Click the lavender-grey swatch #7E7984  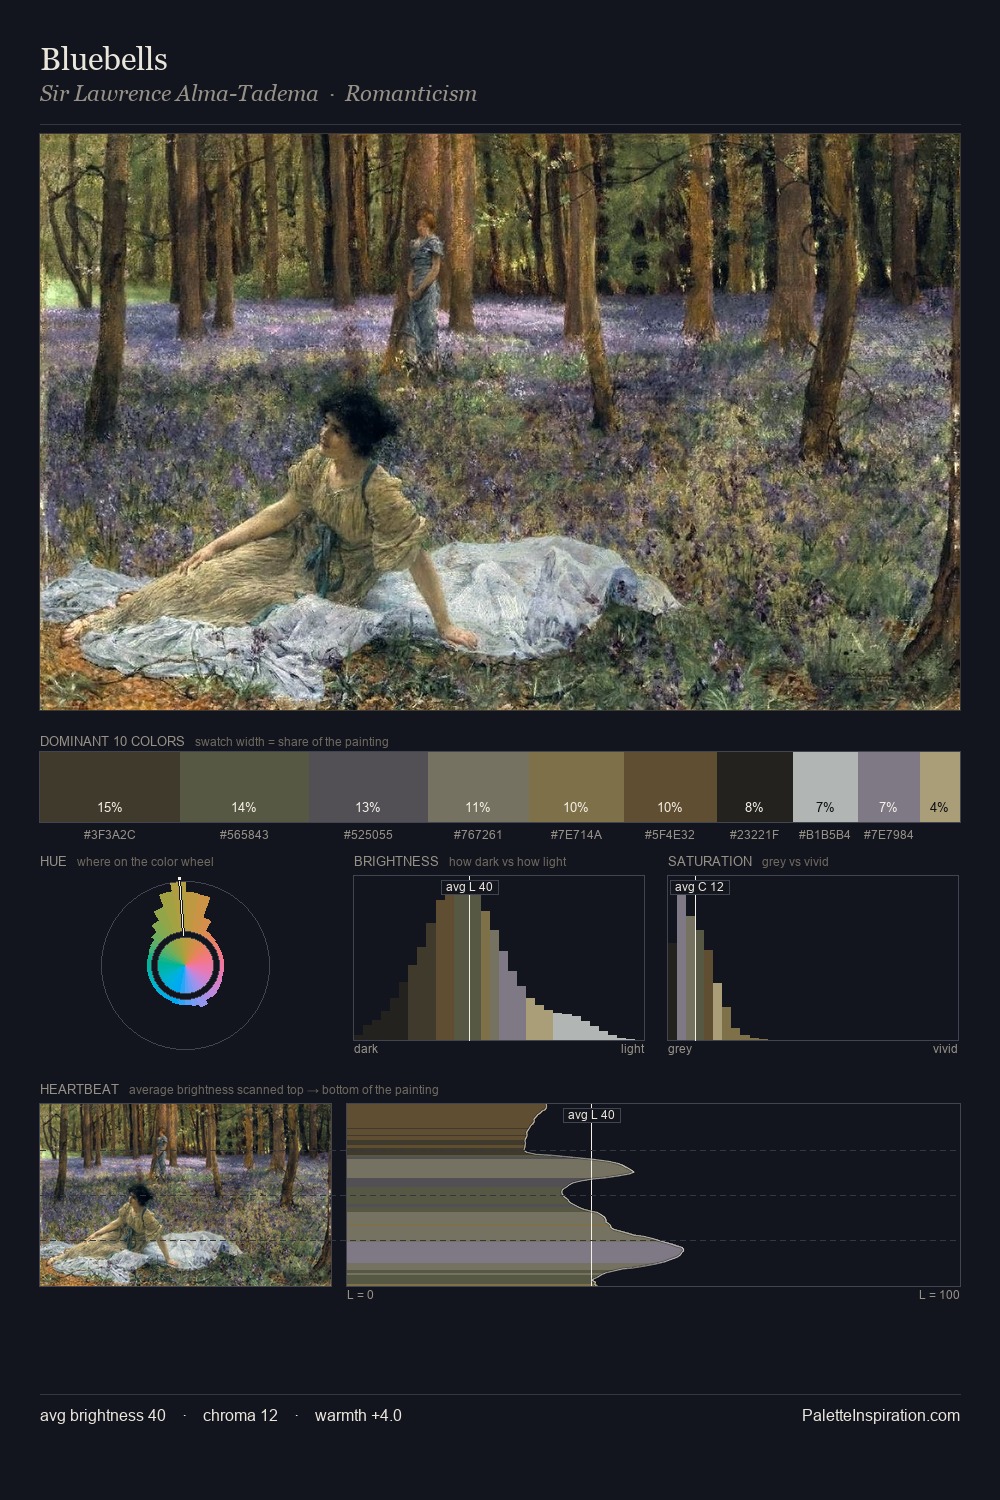[x=889, y=787]
